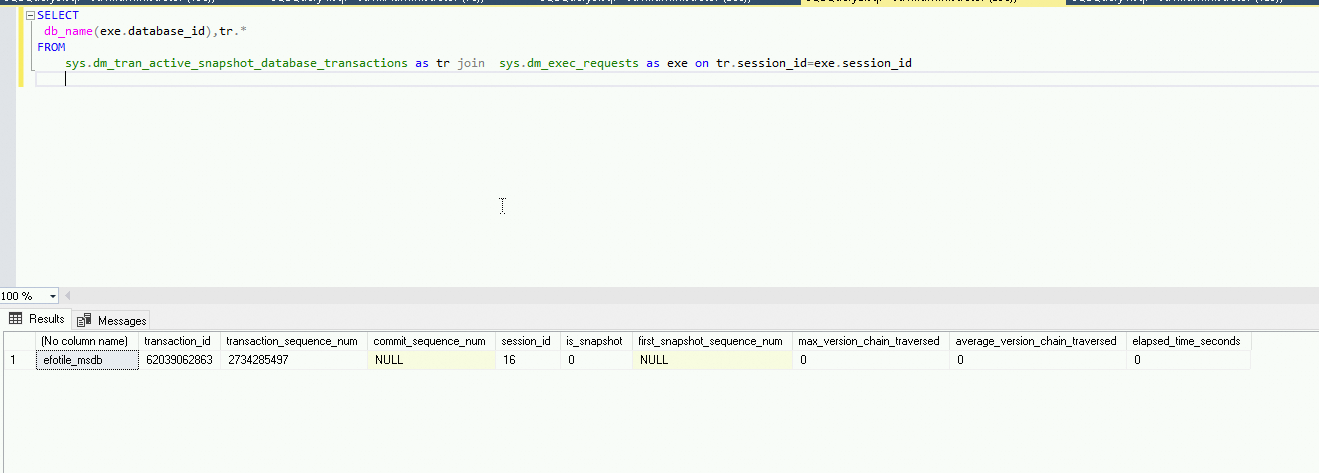Click the join keyword in the query
1319x473 pixels.
471,63
